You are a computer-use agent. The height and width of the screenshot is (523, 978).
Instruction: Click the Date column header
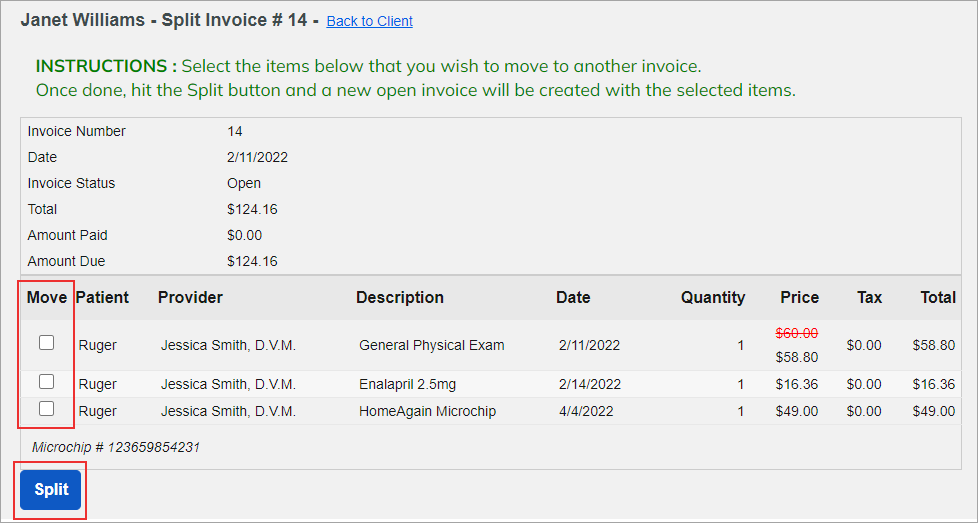click(573, 297)
